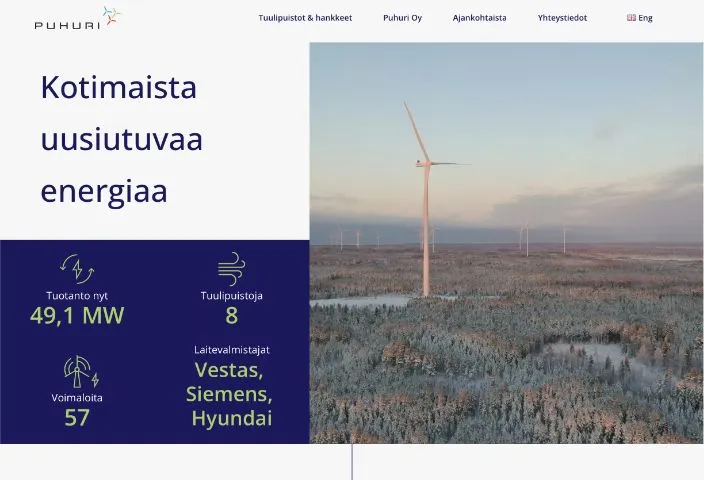Click the Laitevalmistajat label

[x=232, y=350]
